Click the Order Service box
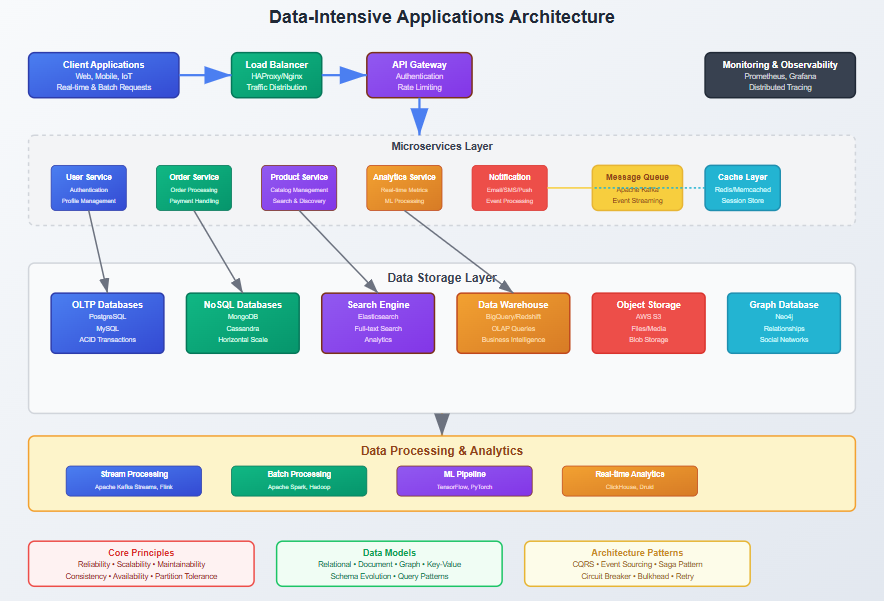Screen dimensions: 884x603 [194, 188]
